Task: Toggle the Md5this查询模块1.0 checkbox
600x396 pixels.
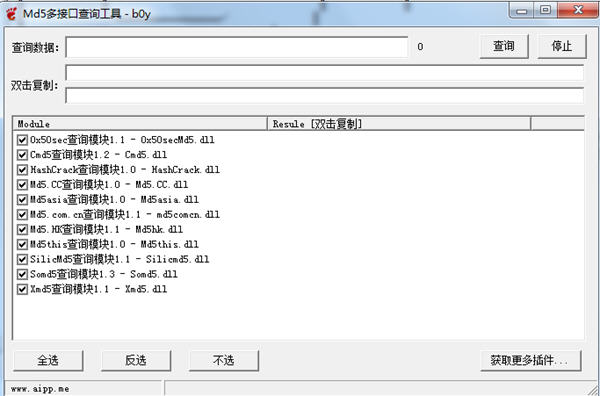Action: (22, 244)
